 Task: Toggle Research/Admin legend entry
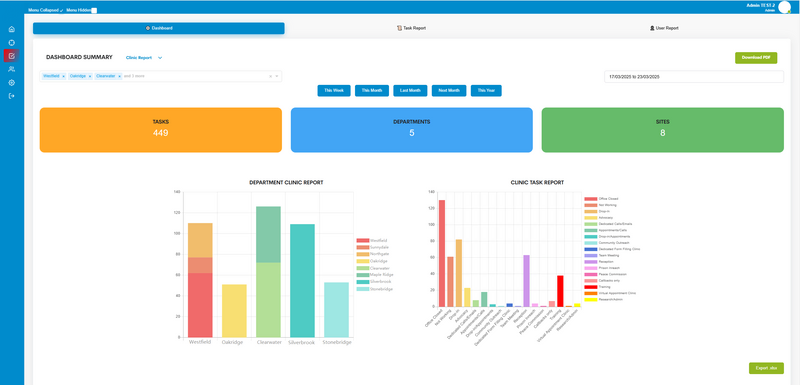[603, 299]
